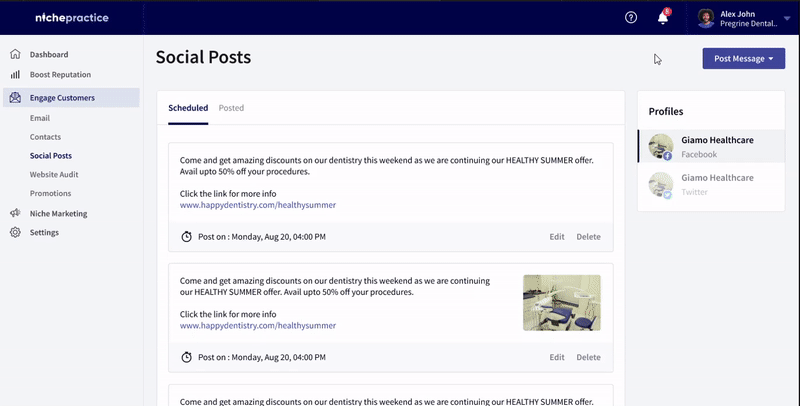Click the Giamo Healthcare Facebook profile picture
The height and width of the screenshot is (406, 800).
(661, 146)
